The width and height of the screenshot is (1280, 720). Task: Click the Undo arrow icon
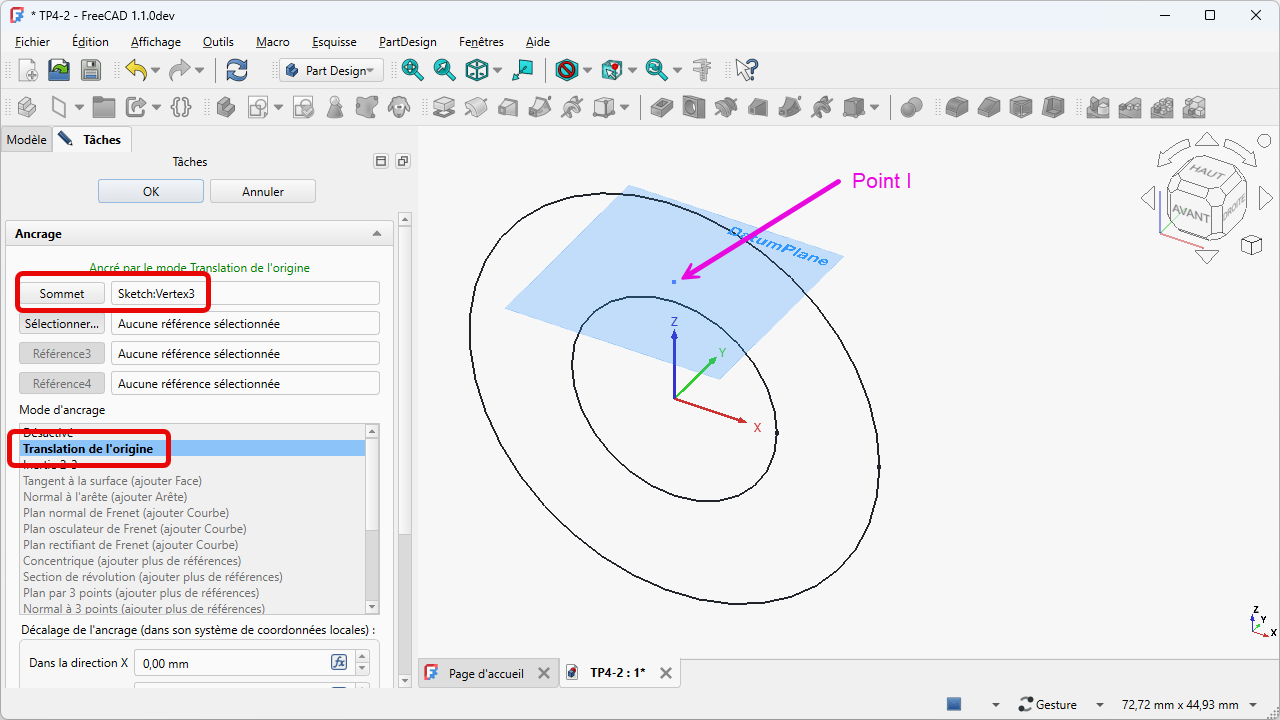[135, 70]
